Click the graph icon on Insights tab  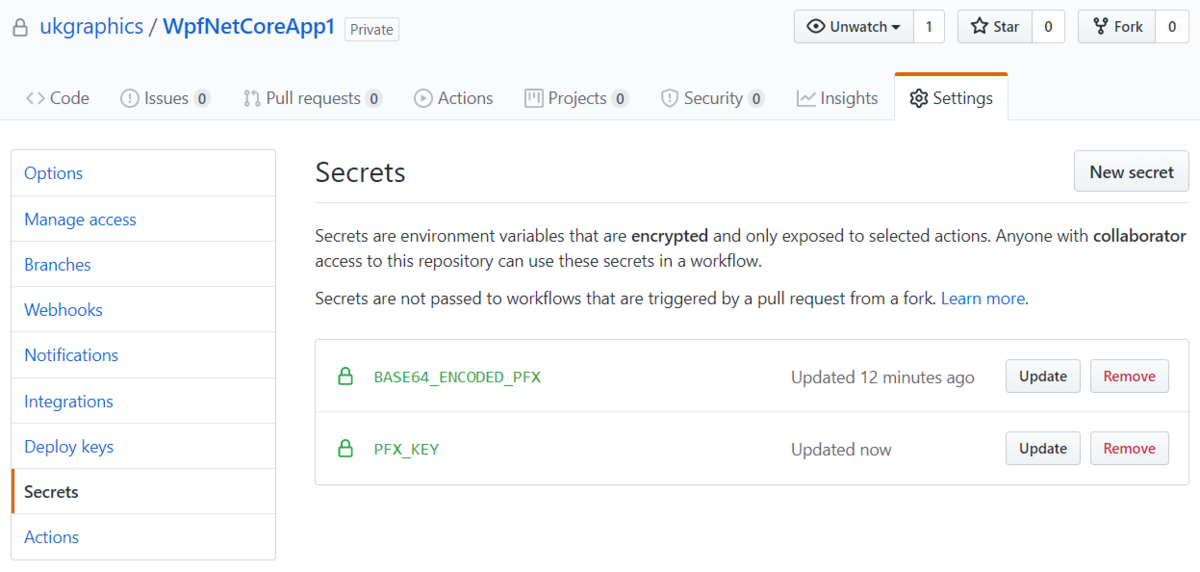(806, 98)
